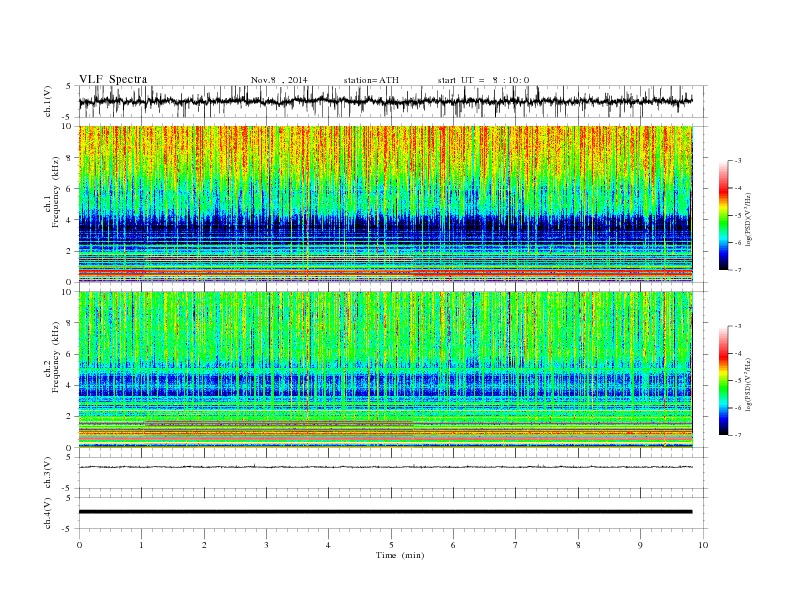Click the ch.3 voltage trace line
Viewport: 792px width, 612px height.
pyautogui.click(x=386, y=467)
